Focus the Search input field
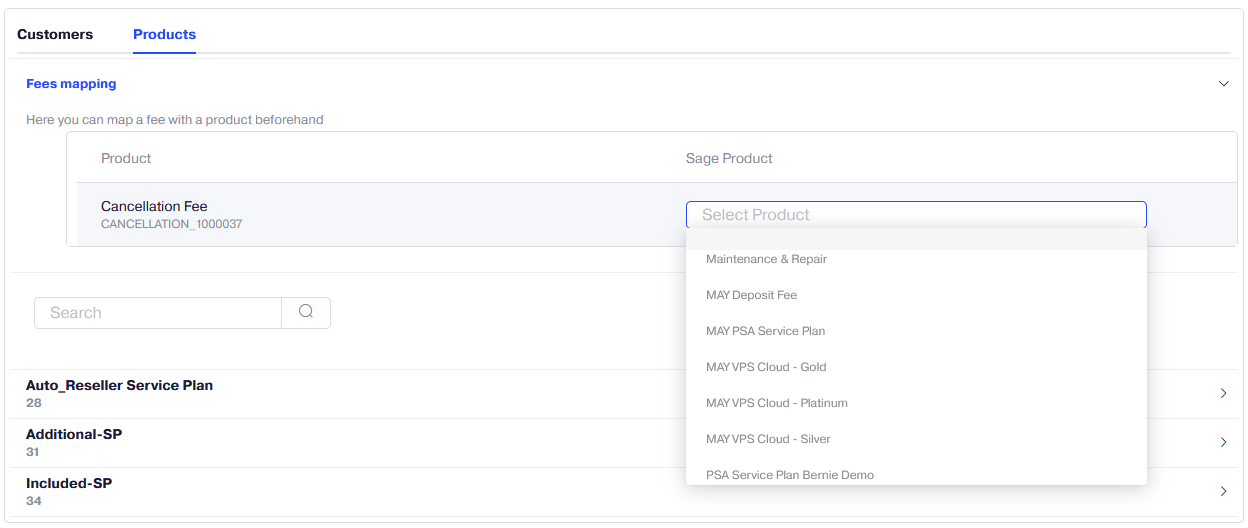The width and height of the screenshot is (1248, 528). [x=158, y=313]
